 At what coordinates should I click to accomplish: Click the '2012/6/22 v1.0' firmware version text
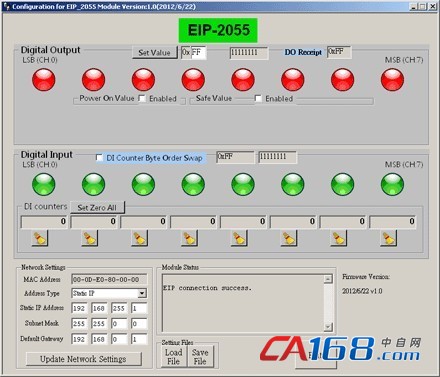362,291
